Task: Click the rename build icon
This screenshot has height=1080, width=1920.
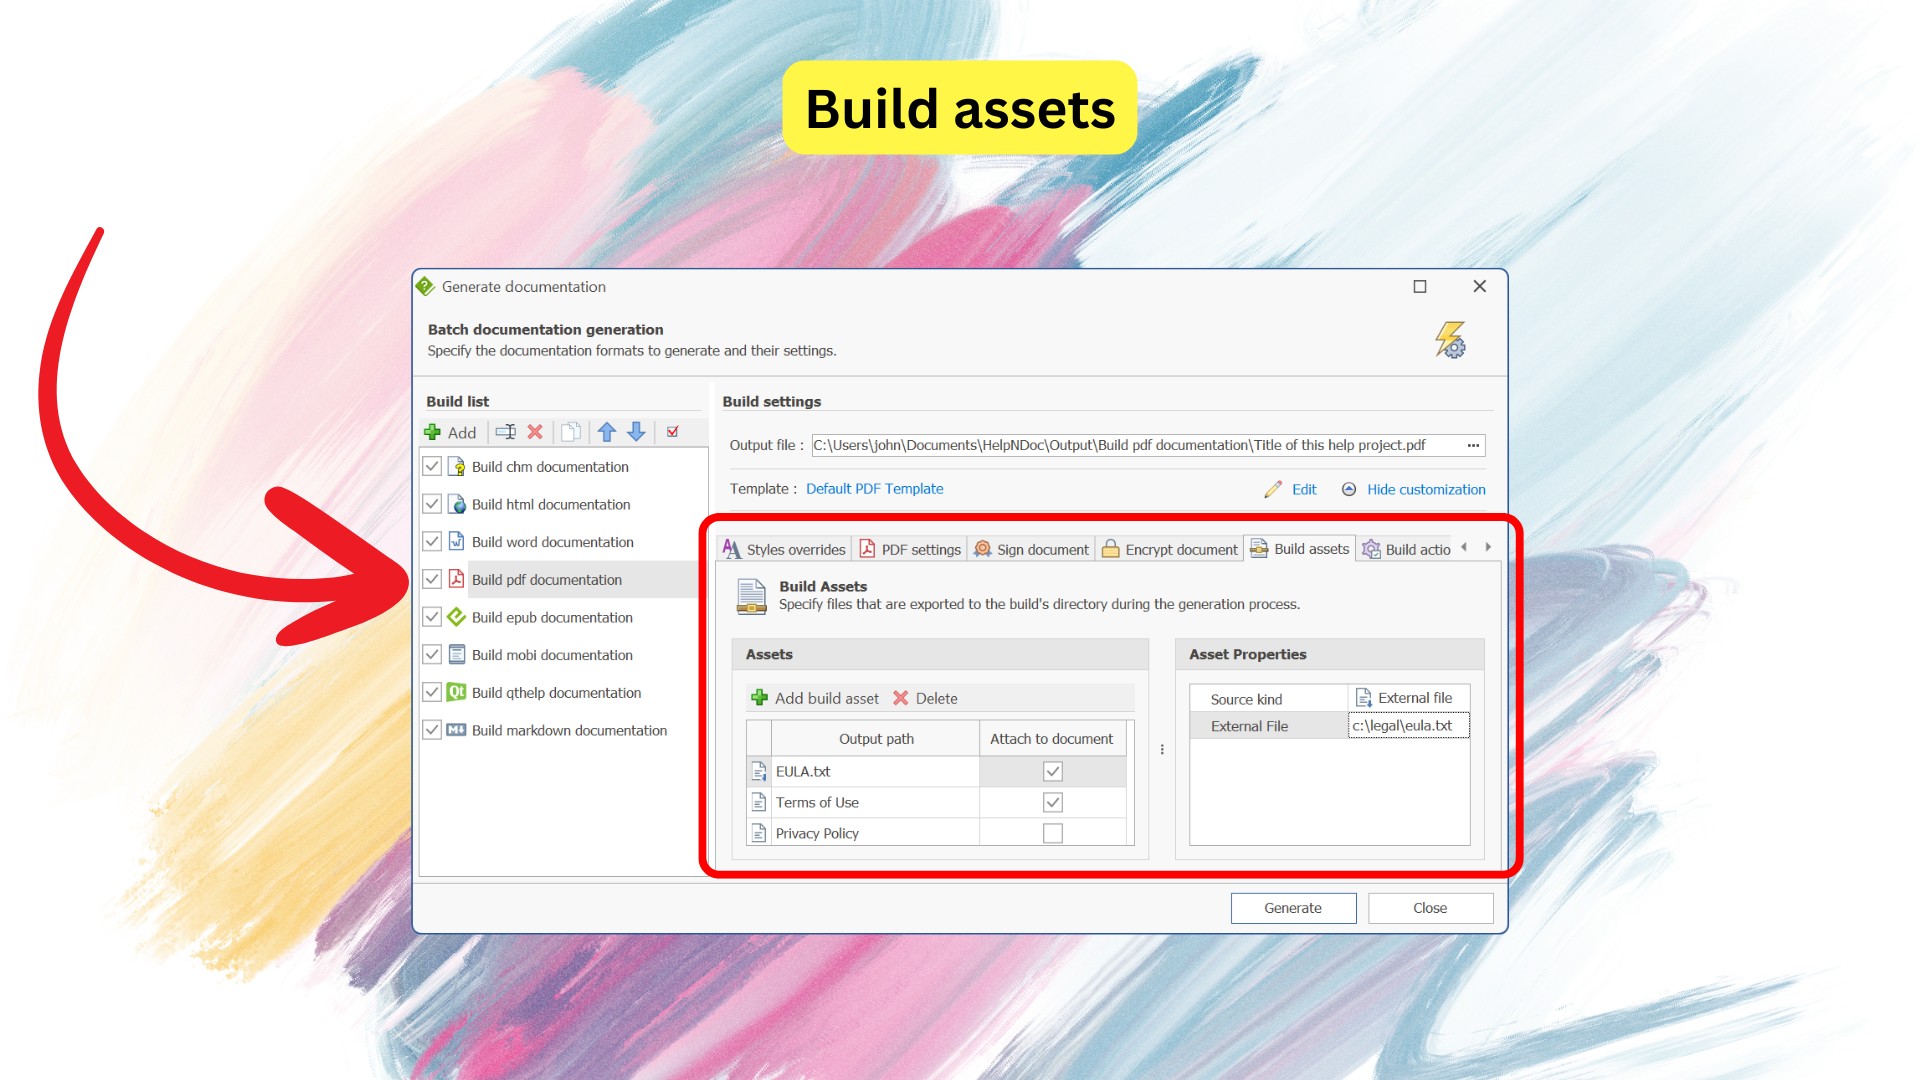Action: coord(506,432)
